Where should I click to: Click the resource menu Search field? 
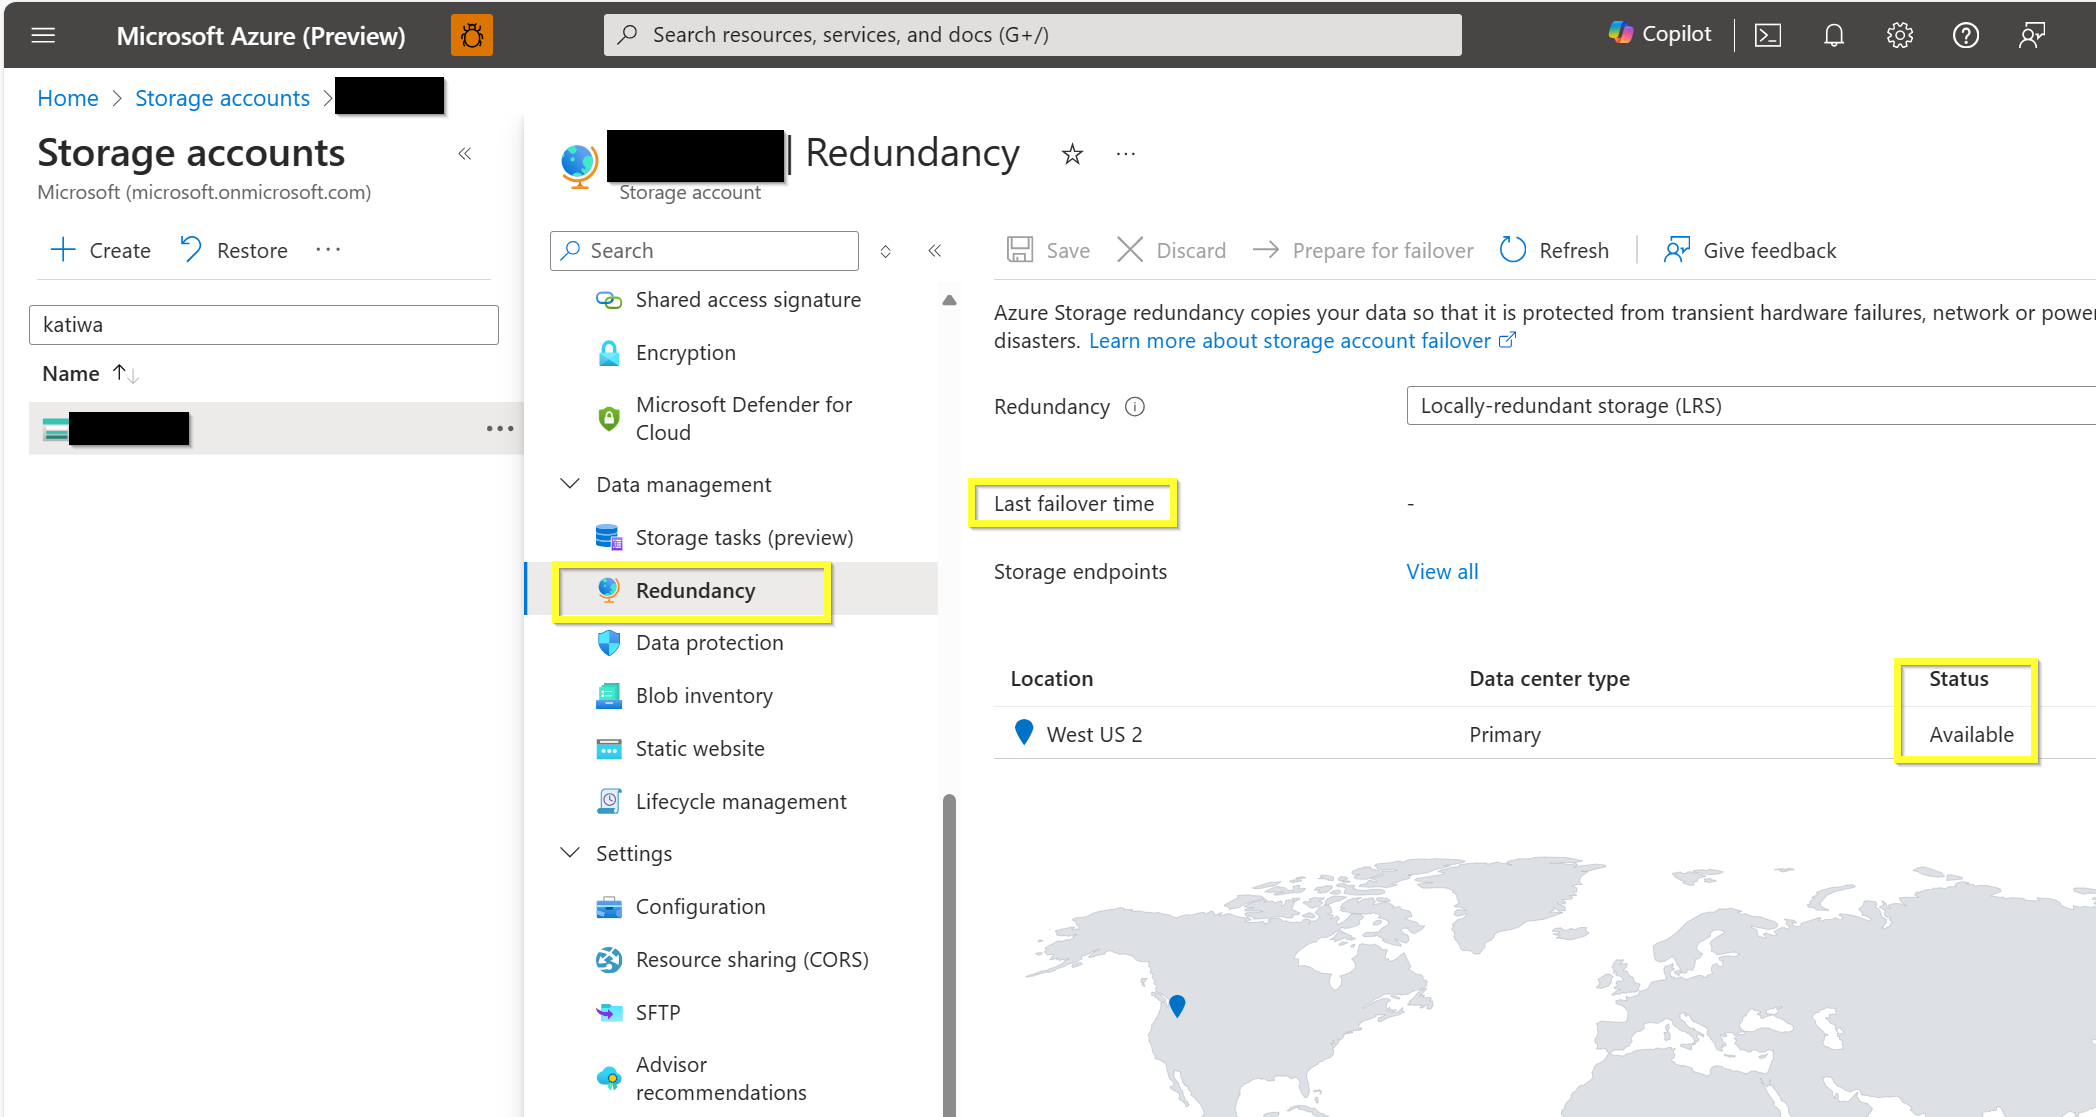tap(704, 251)
